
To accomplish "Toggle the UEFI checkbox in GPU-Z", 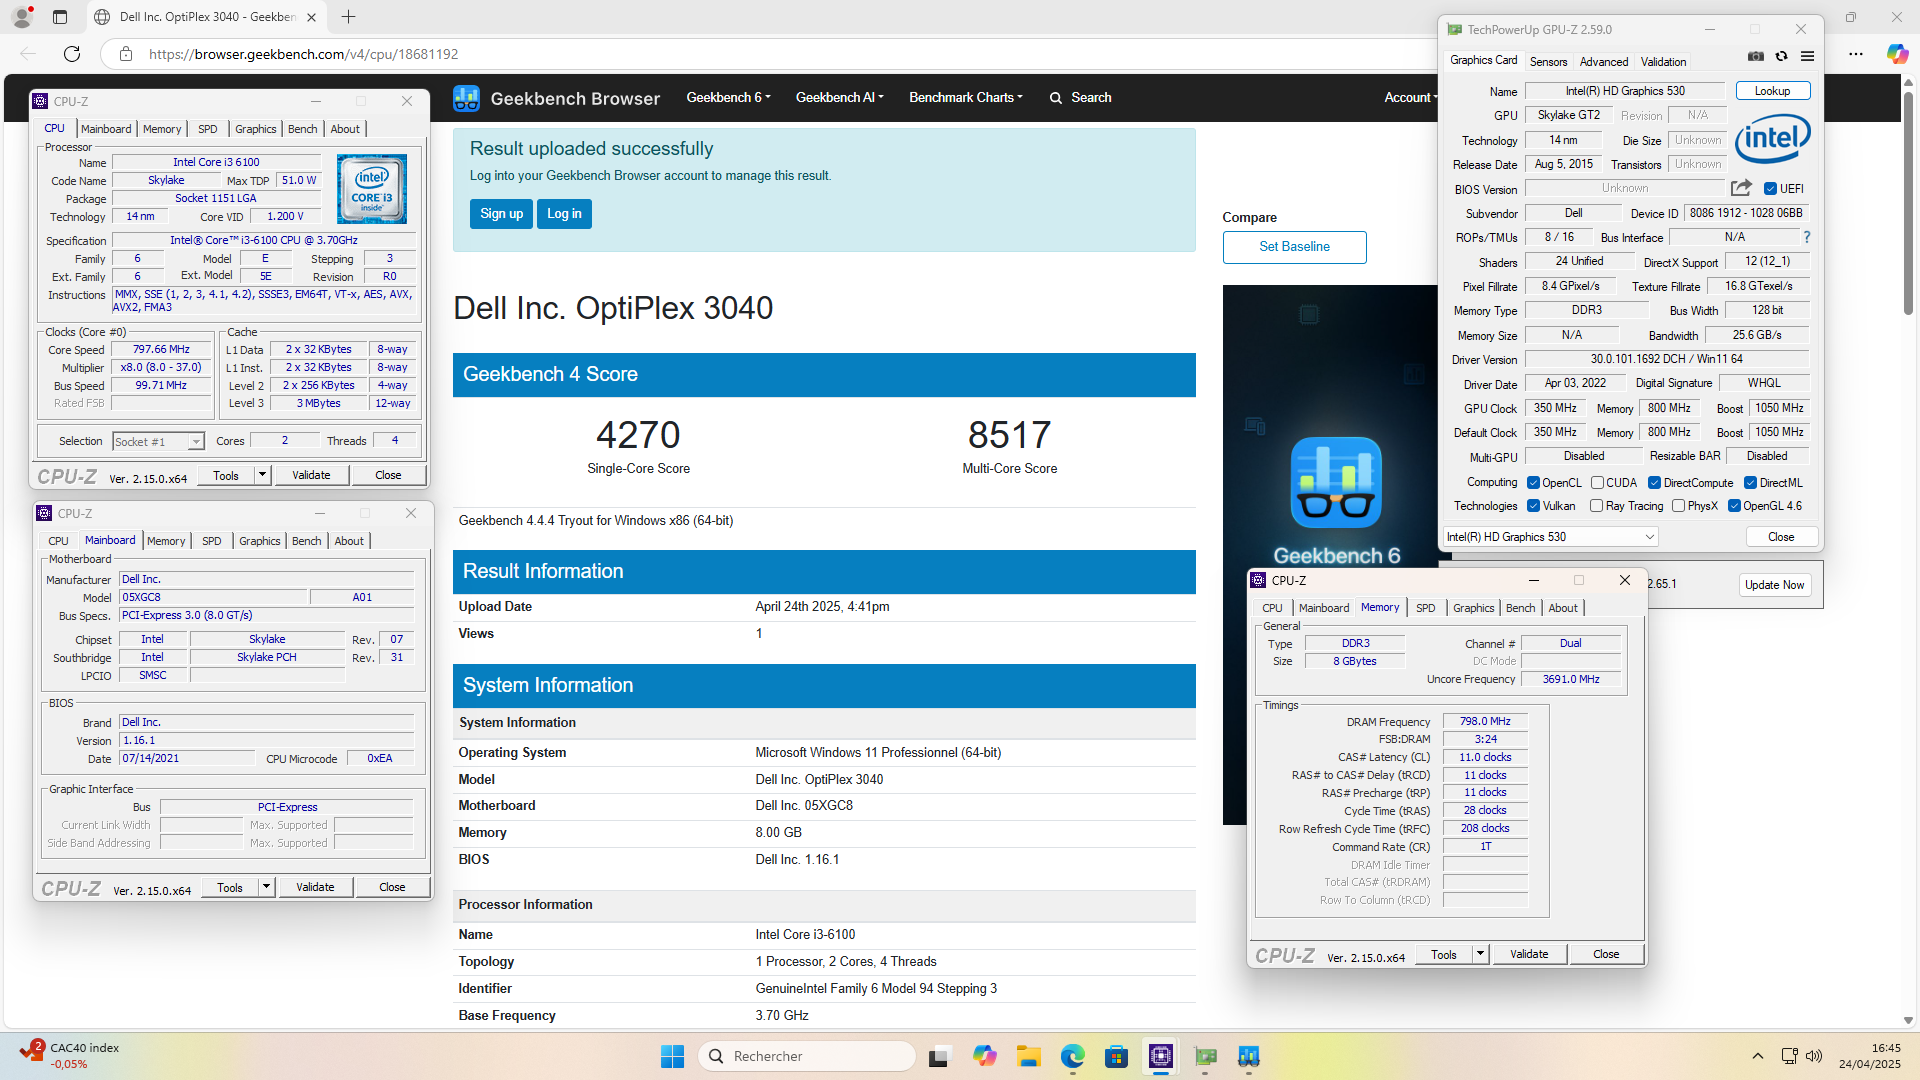I will click(x=1770, y=189).
